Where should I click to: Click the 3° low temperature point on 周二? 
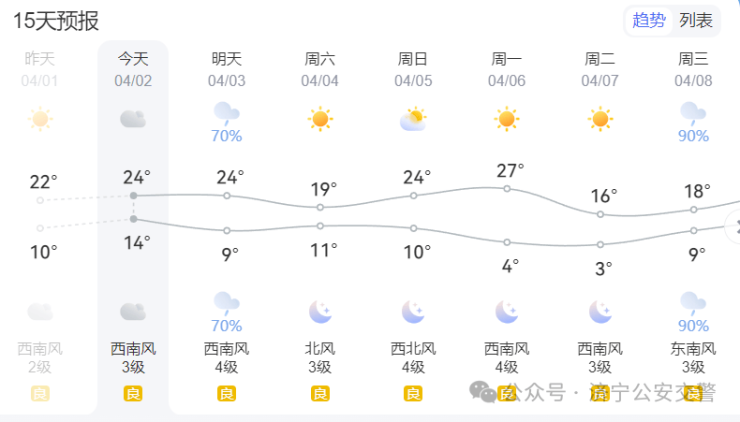pos(600,244)
